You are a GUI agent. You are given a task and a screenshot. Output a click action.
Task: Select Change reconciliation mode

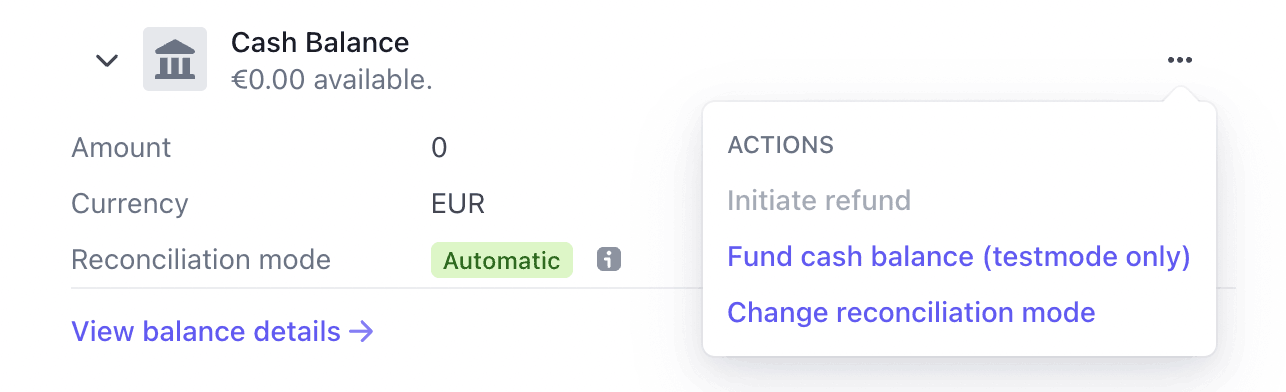(911, 313)
